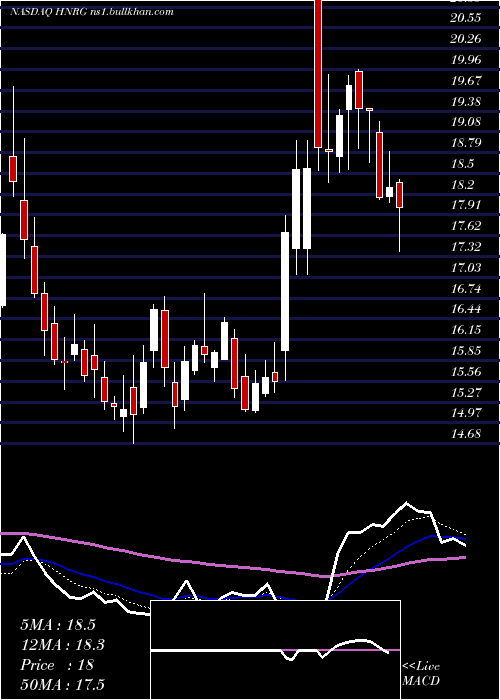The height and width of the screenshot is (700, 500).
Task: Click the last red candlestick on the right
Action: [400, 195]
